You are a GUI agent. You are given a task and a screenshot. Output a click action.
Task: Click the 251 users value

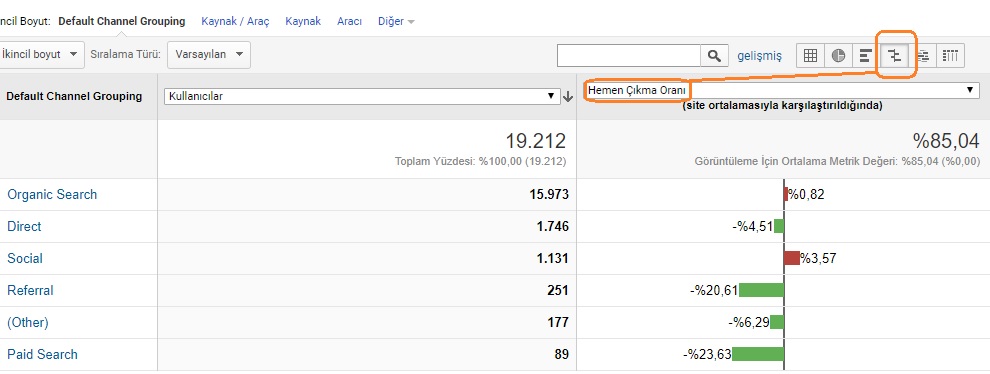[x=558, y=291]
